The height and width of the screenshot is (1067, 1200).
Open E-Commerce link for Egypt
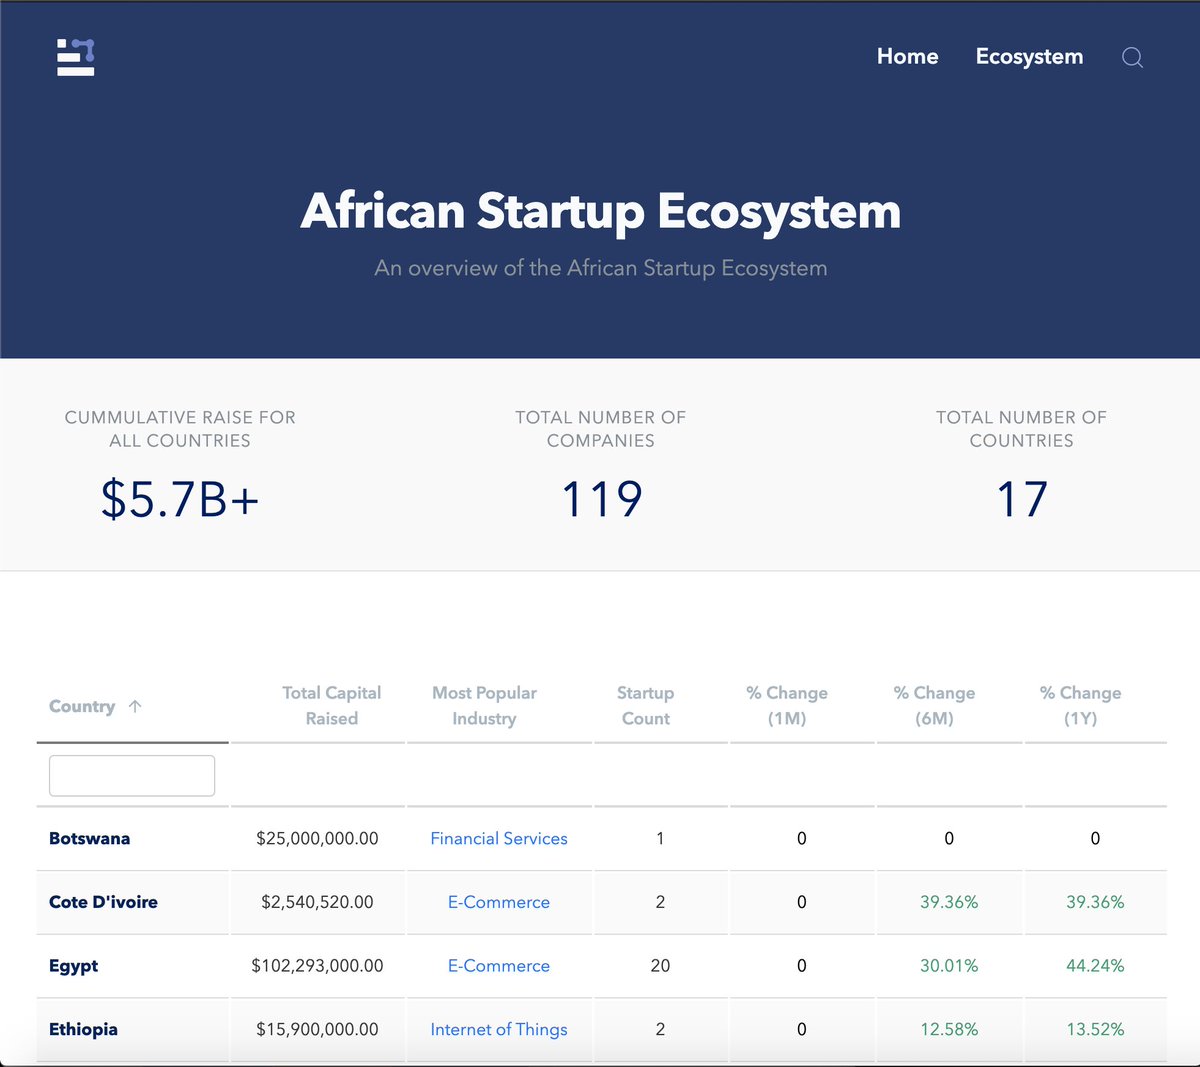[499, 966]
